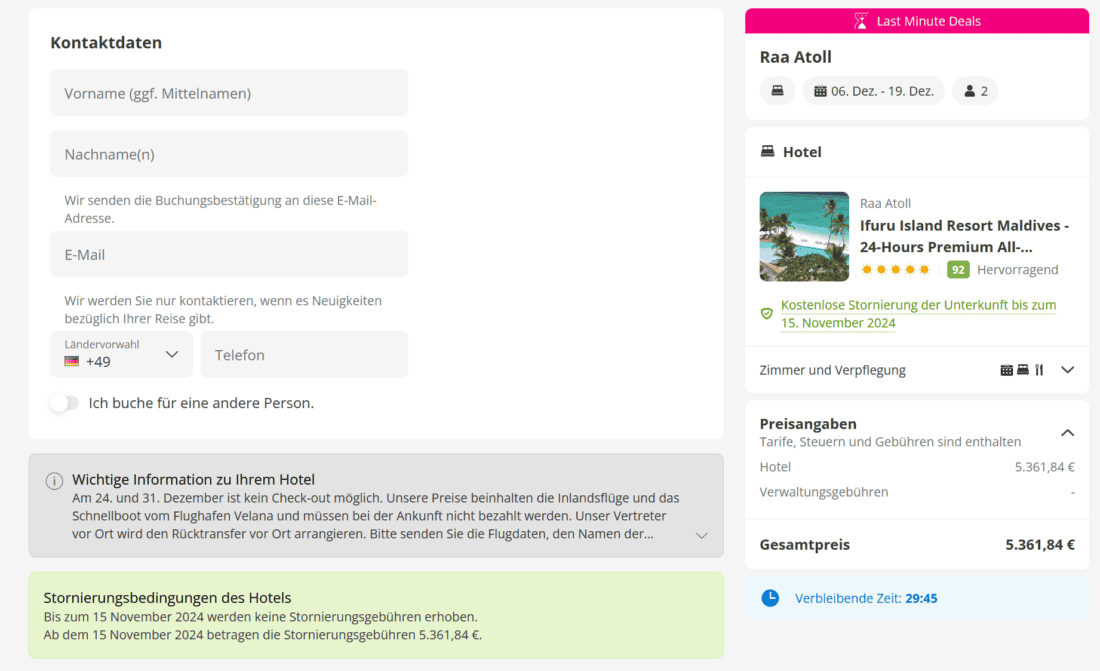Click the German flag in the country code

pyautogui.click(x=71, y=362)
